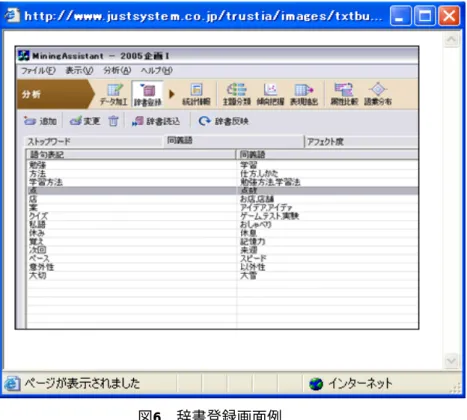Open the 分析(A) menu
This screenshot has width=467, height=420.
117,71
